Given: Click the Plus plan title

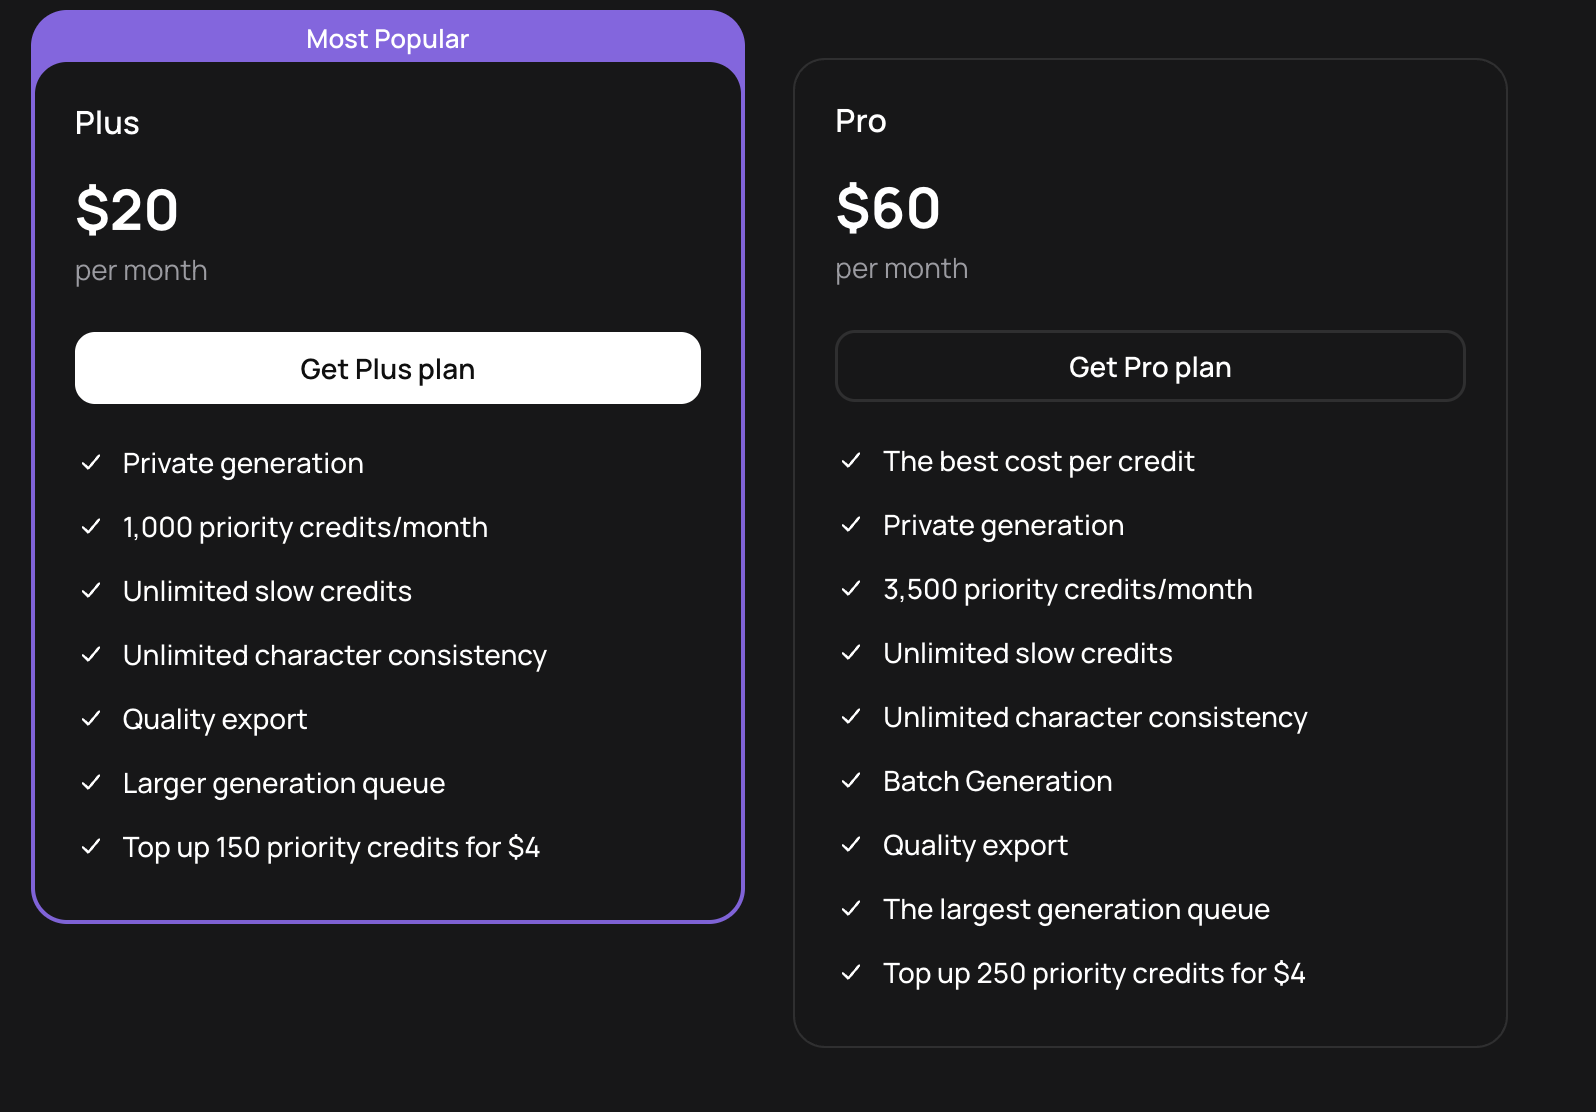Looking at the screenshot, I should (x=107, y=123).
